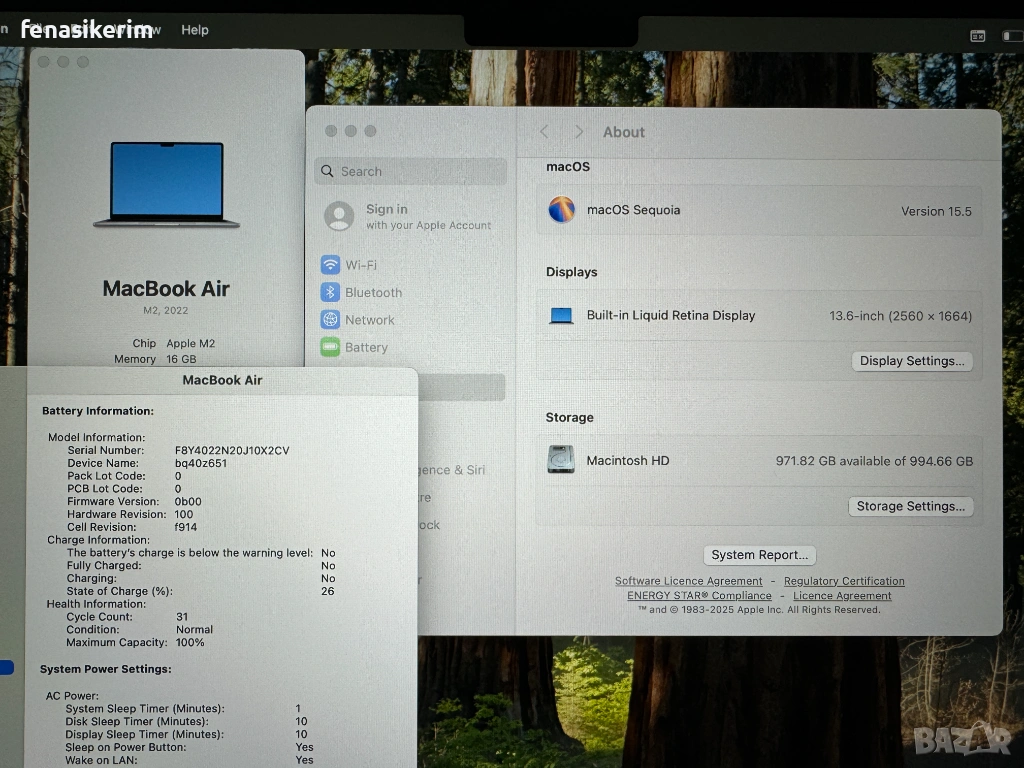1024x768 pixels.
Task: Click the MacBook Air laptop image
Action: tap(166, 185)
